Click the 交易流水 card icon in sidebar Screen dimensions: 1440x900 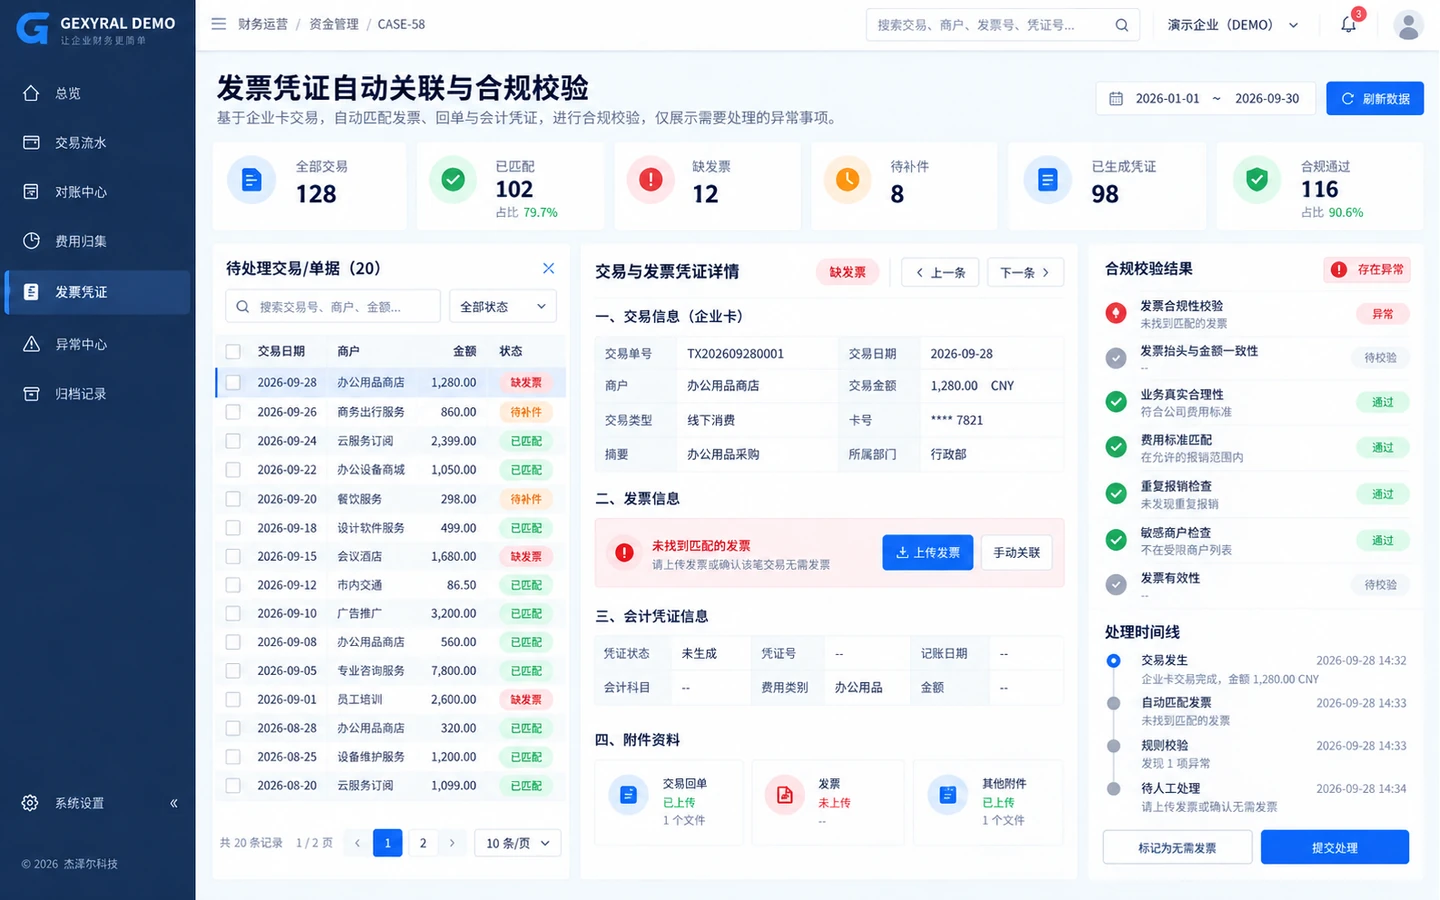[x=31, y=143]
